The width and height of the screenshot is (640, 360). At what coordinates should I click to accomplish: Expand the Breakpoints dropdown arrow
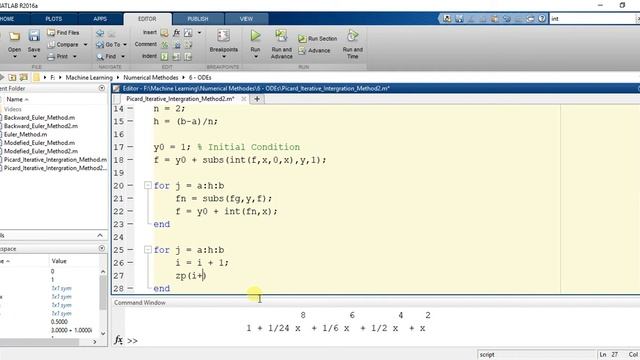coord(224,57)
